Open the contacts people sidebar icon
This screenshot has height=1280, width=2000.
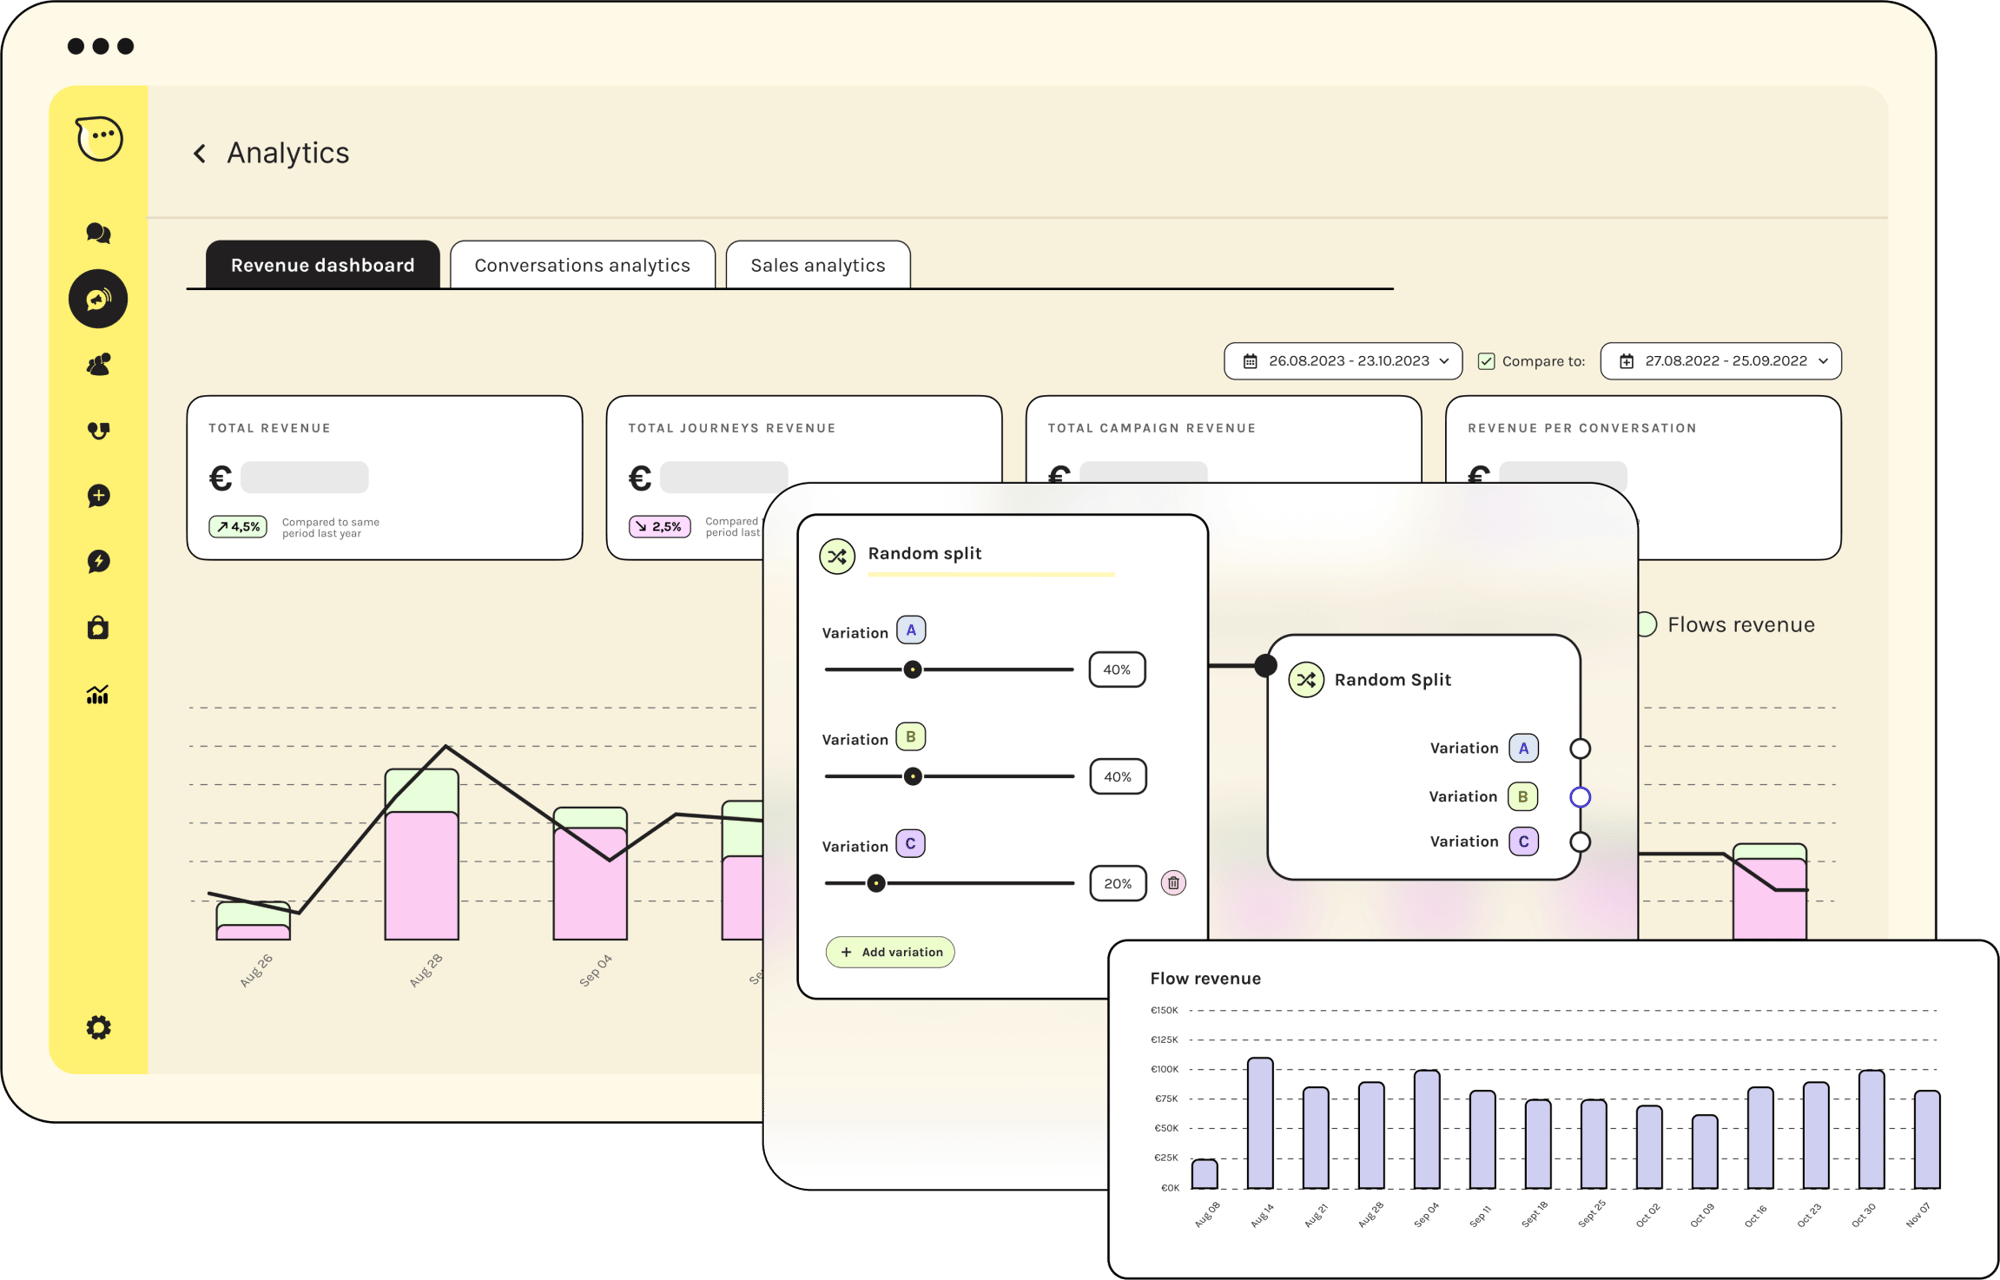tap(98, 364)
